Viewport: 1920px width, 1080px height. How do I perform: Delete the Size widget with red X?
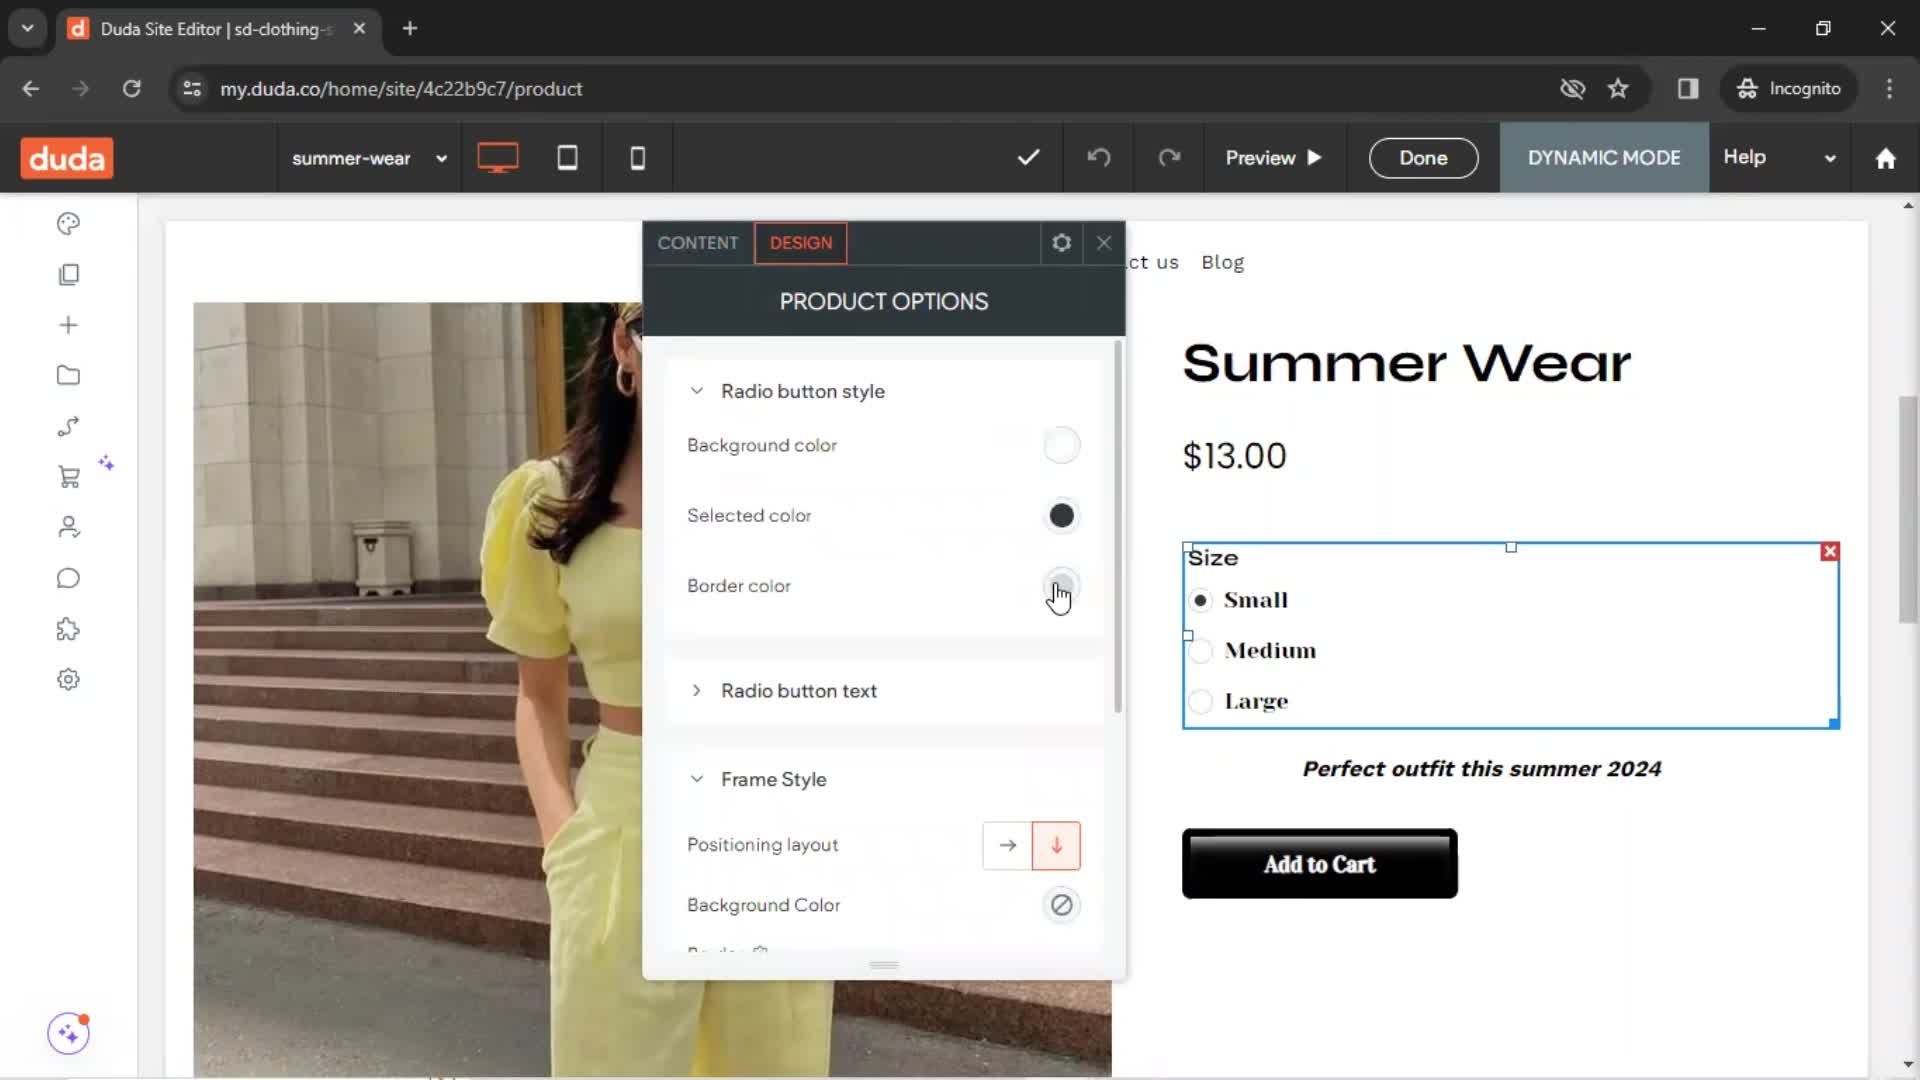pyautogui.click(x=1829, y=551)
